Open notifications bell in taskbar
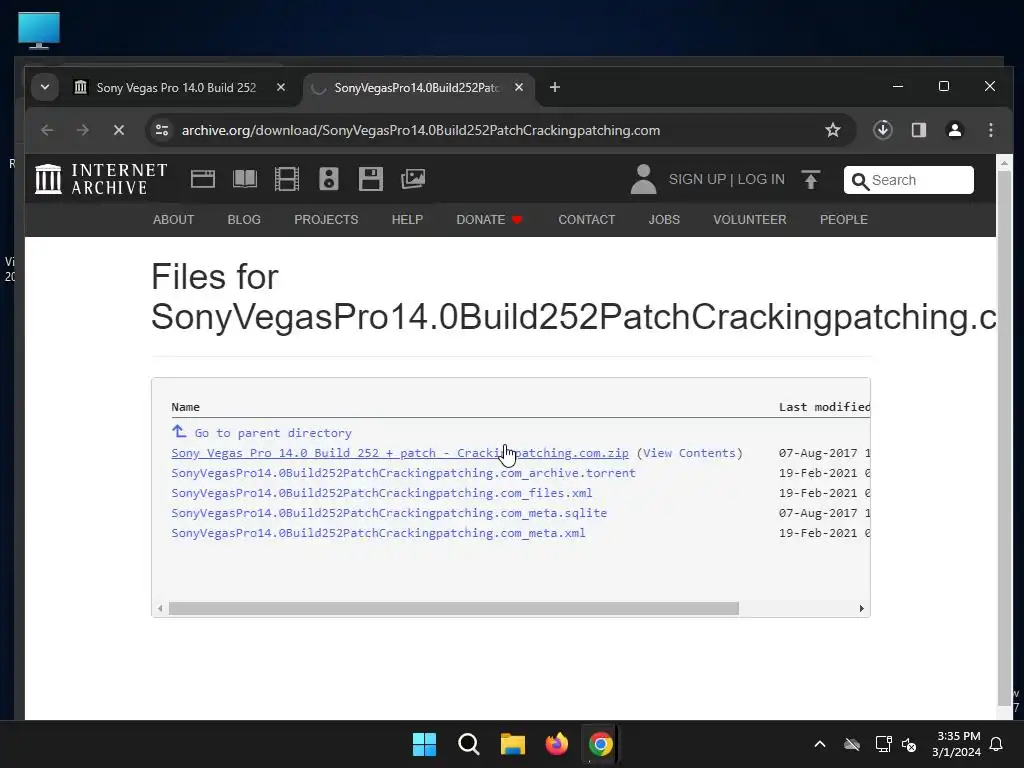 point(996,744)
